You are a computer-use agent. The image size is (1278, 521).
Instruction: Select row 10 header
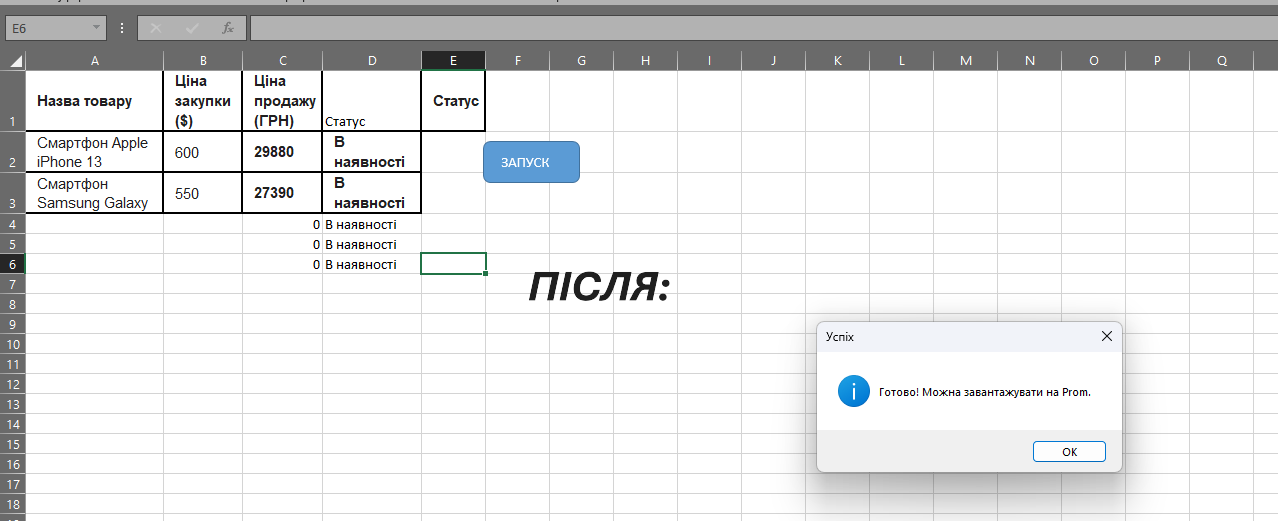[x=13, y=344]
